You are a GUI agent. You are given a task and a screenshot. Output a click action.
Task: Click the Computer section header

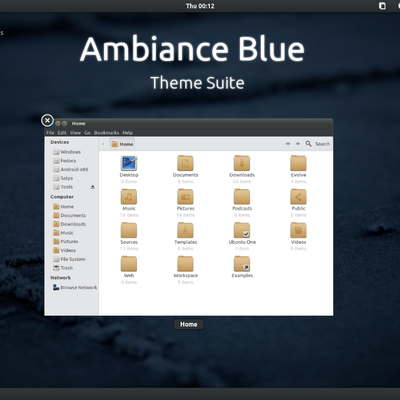click(x=62, y=197)
